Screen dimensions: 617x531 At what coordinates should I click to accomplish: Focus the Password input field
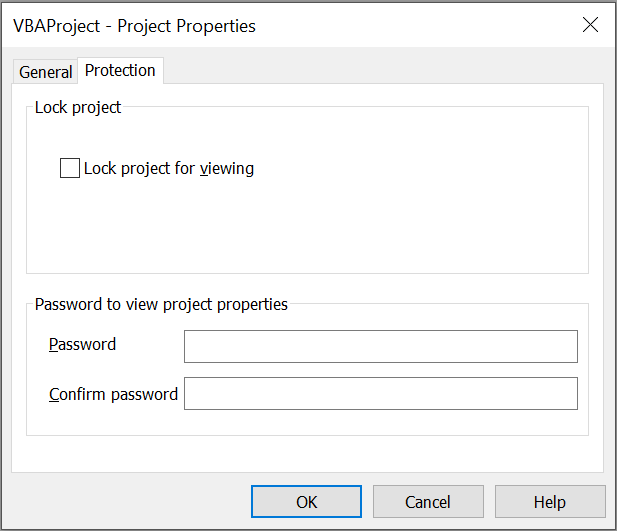tap(380, 346)
